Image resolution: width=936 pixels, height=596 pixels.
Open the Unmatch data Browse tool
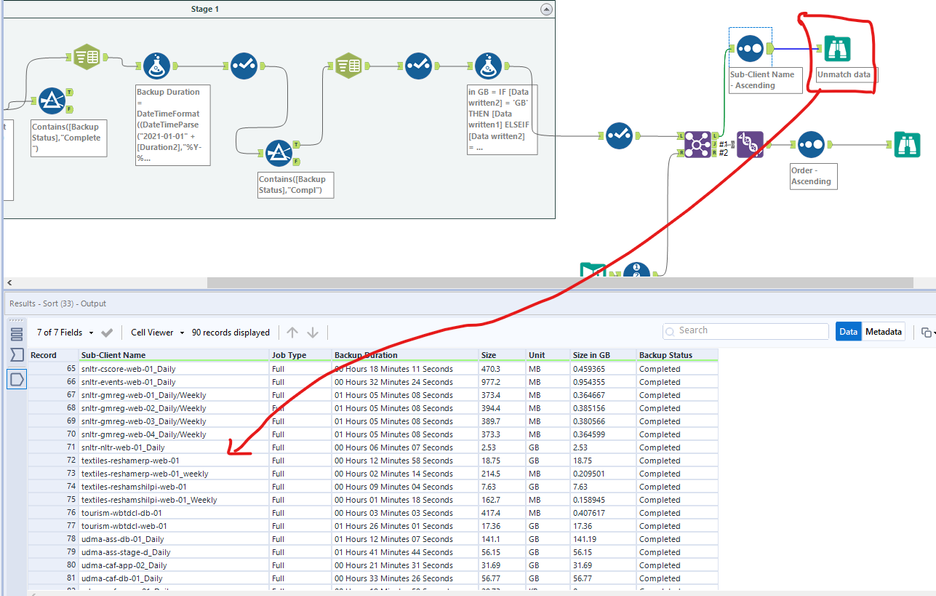(x=837, y=48)
